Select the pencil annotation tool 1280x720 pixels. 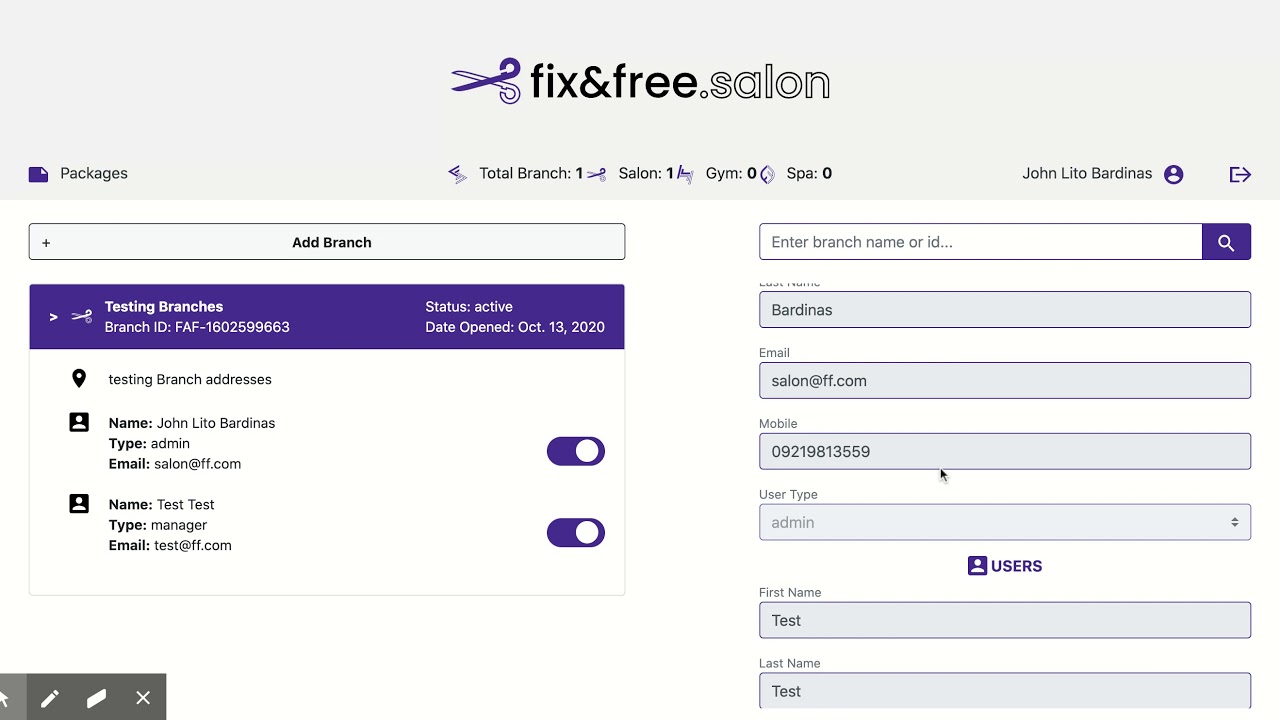click(49, 698)
